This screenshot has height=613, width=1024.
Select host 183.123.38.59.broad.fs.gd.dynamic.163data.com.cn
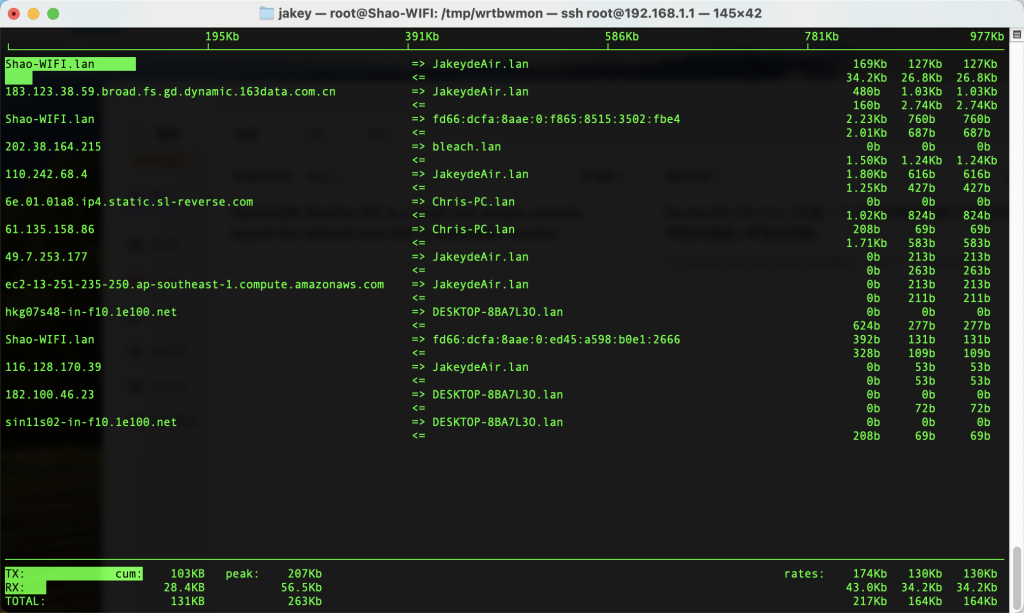point(170,92)
